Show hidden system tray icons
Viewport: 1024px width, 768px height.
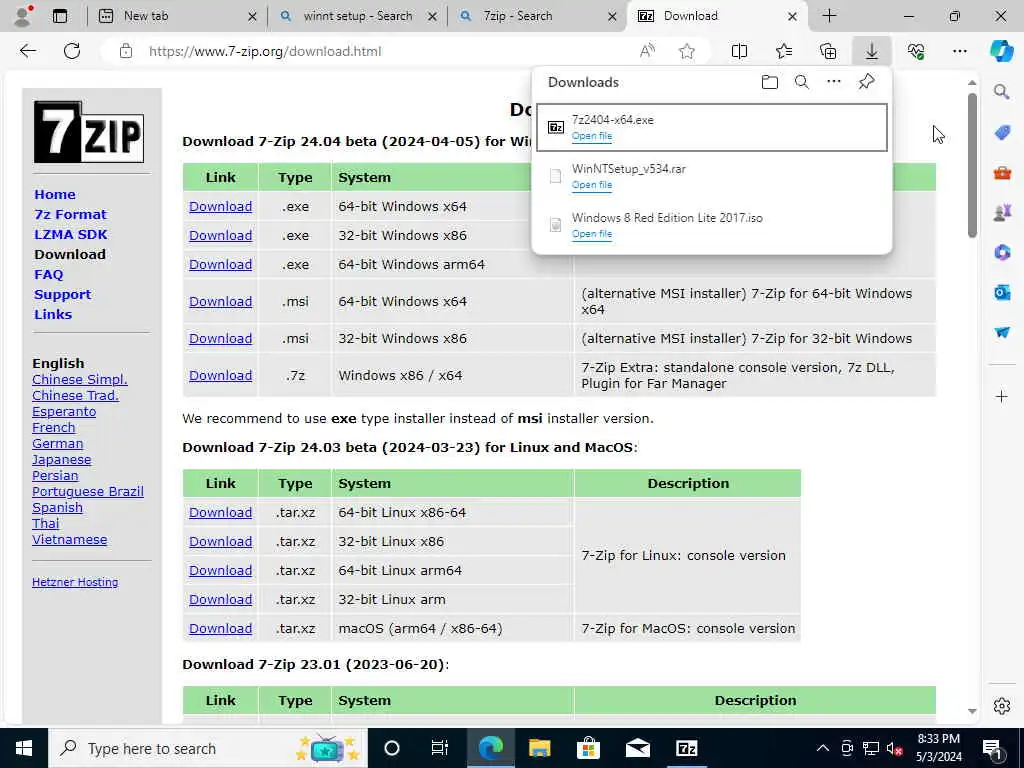click(x=822, y=748)
